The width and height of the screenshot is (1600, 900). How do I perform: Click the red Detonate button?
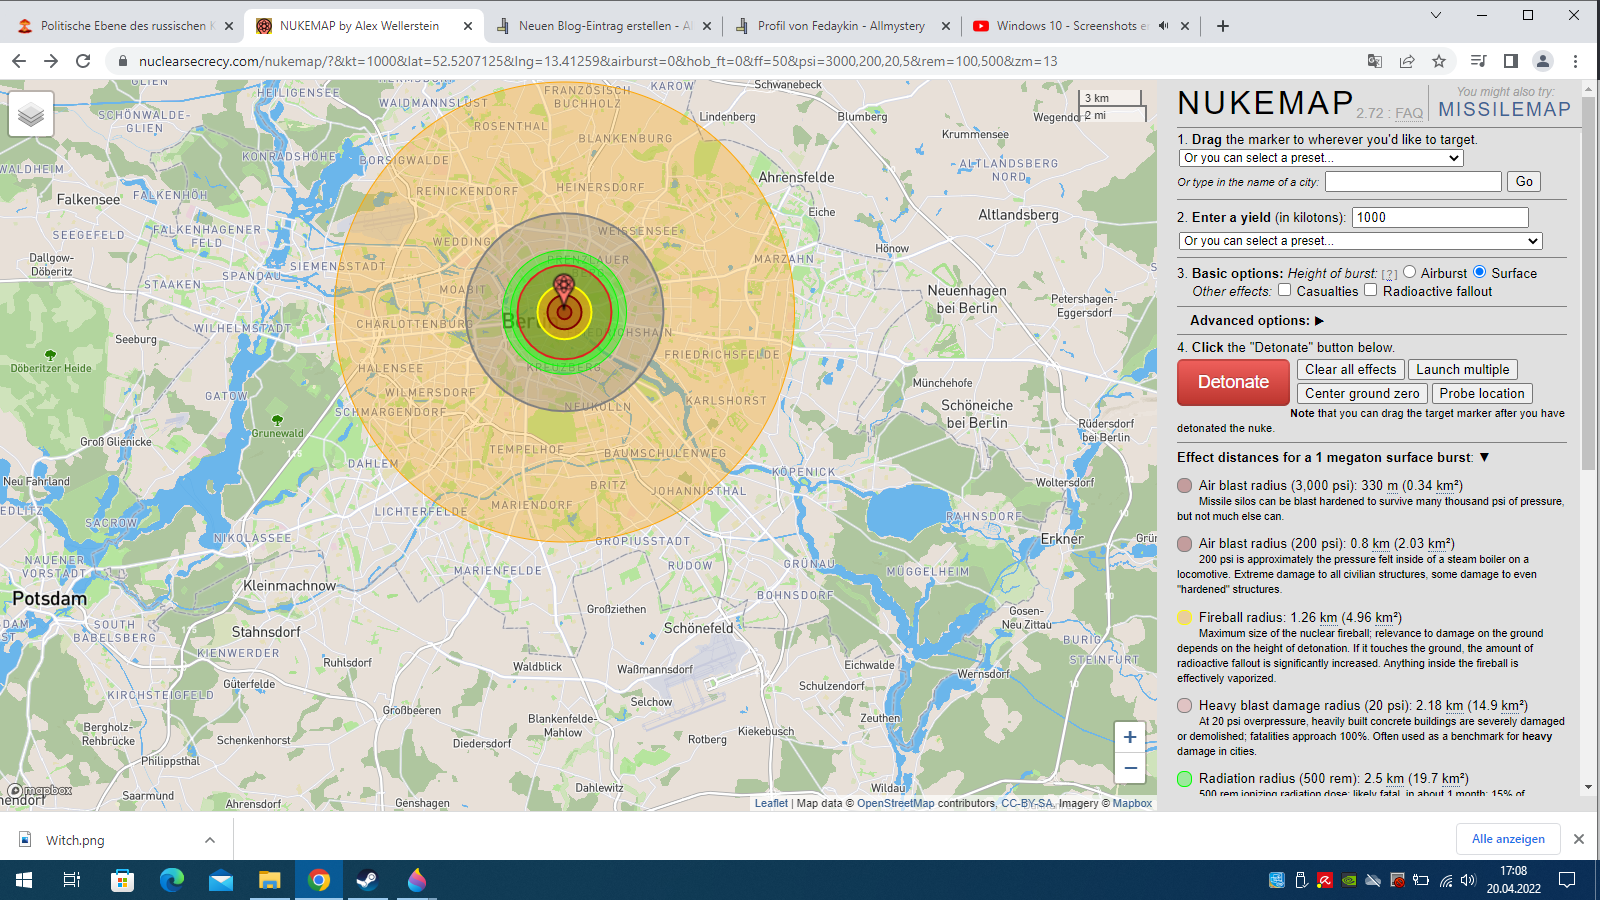tap(1233, 382)
